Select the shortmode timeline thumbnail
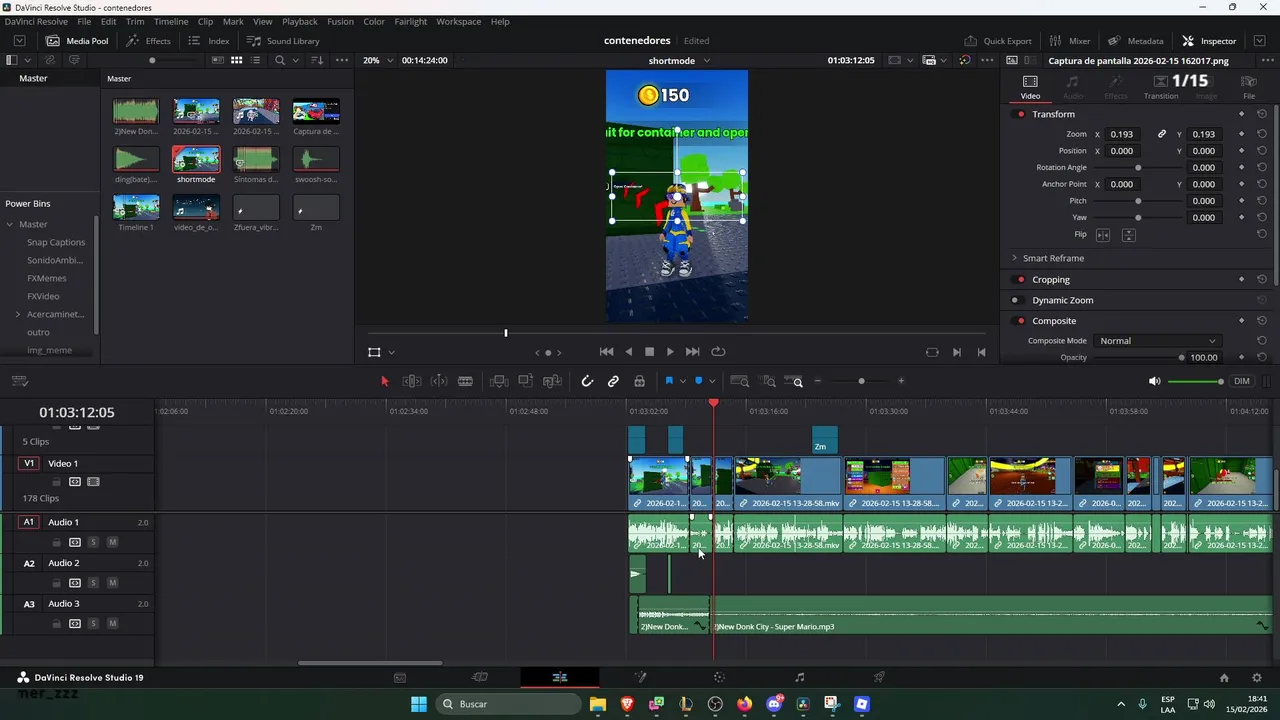This screenshot has width=1280, height=720. 196,159
